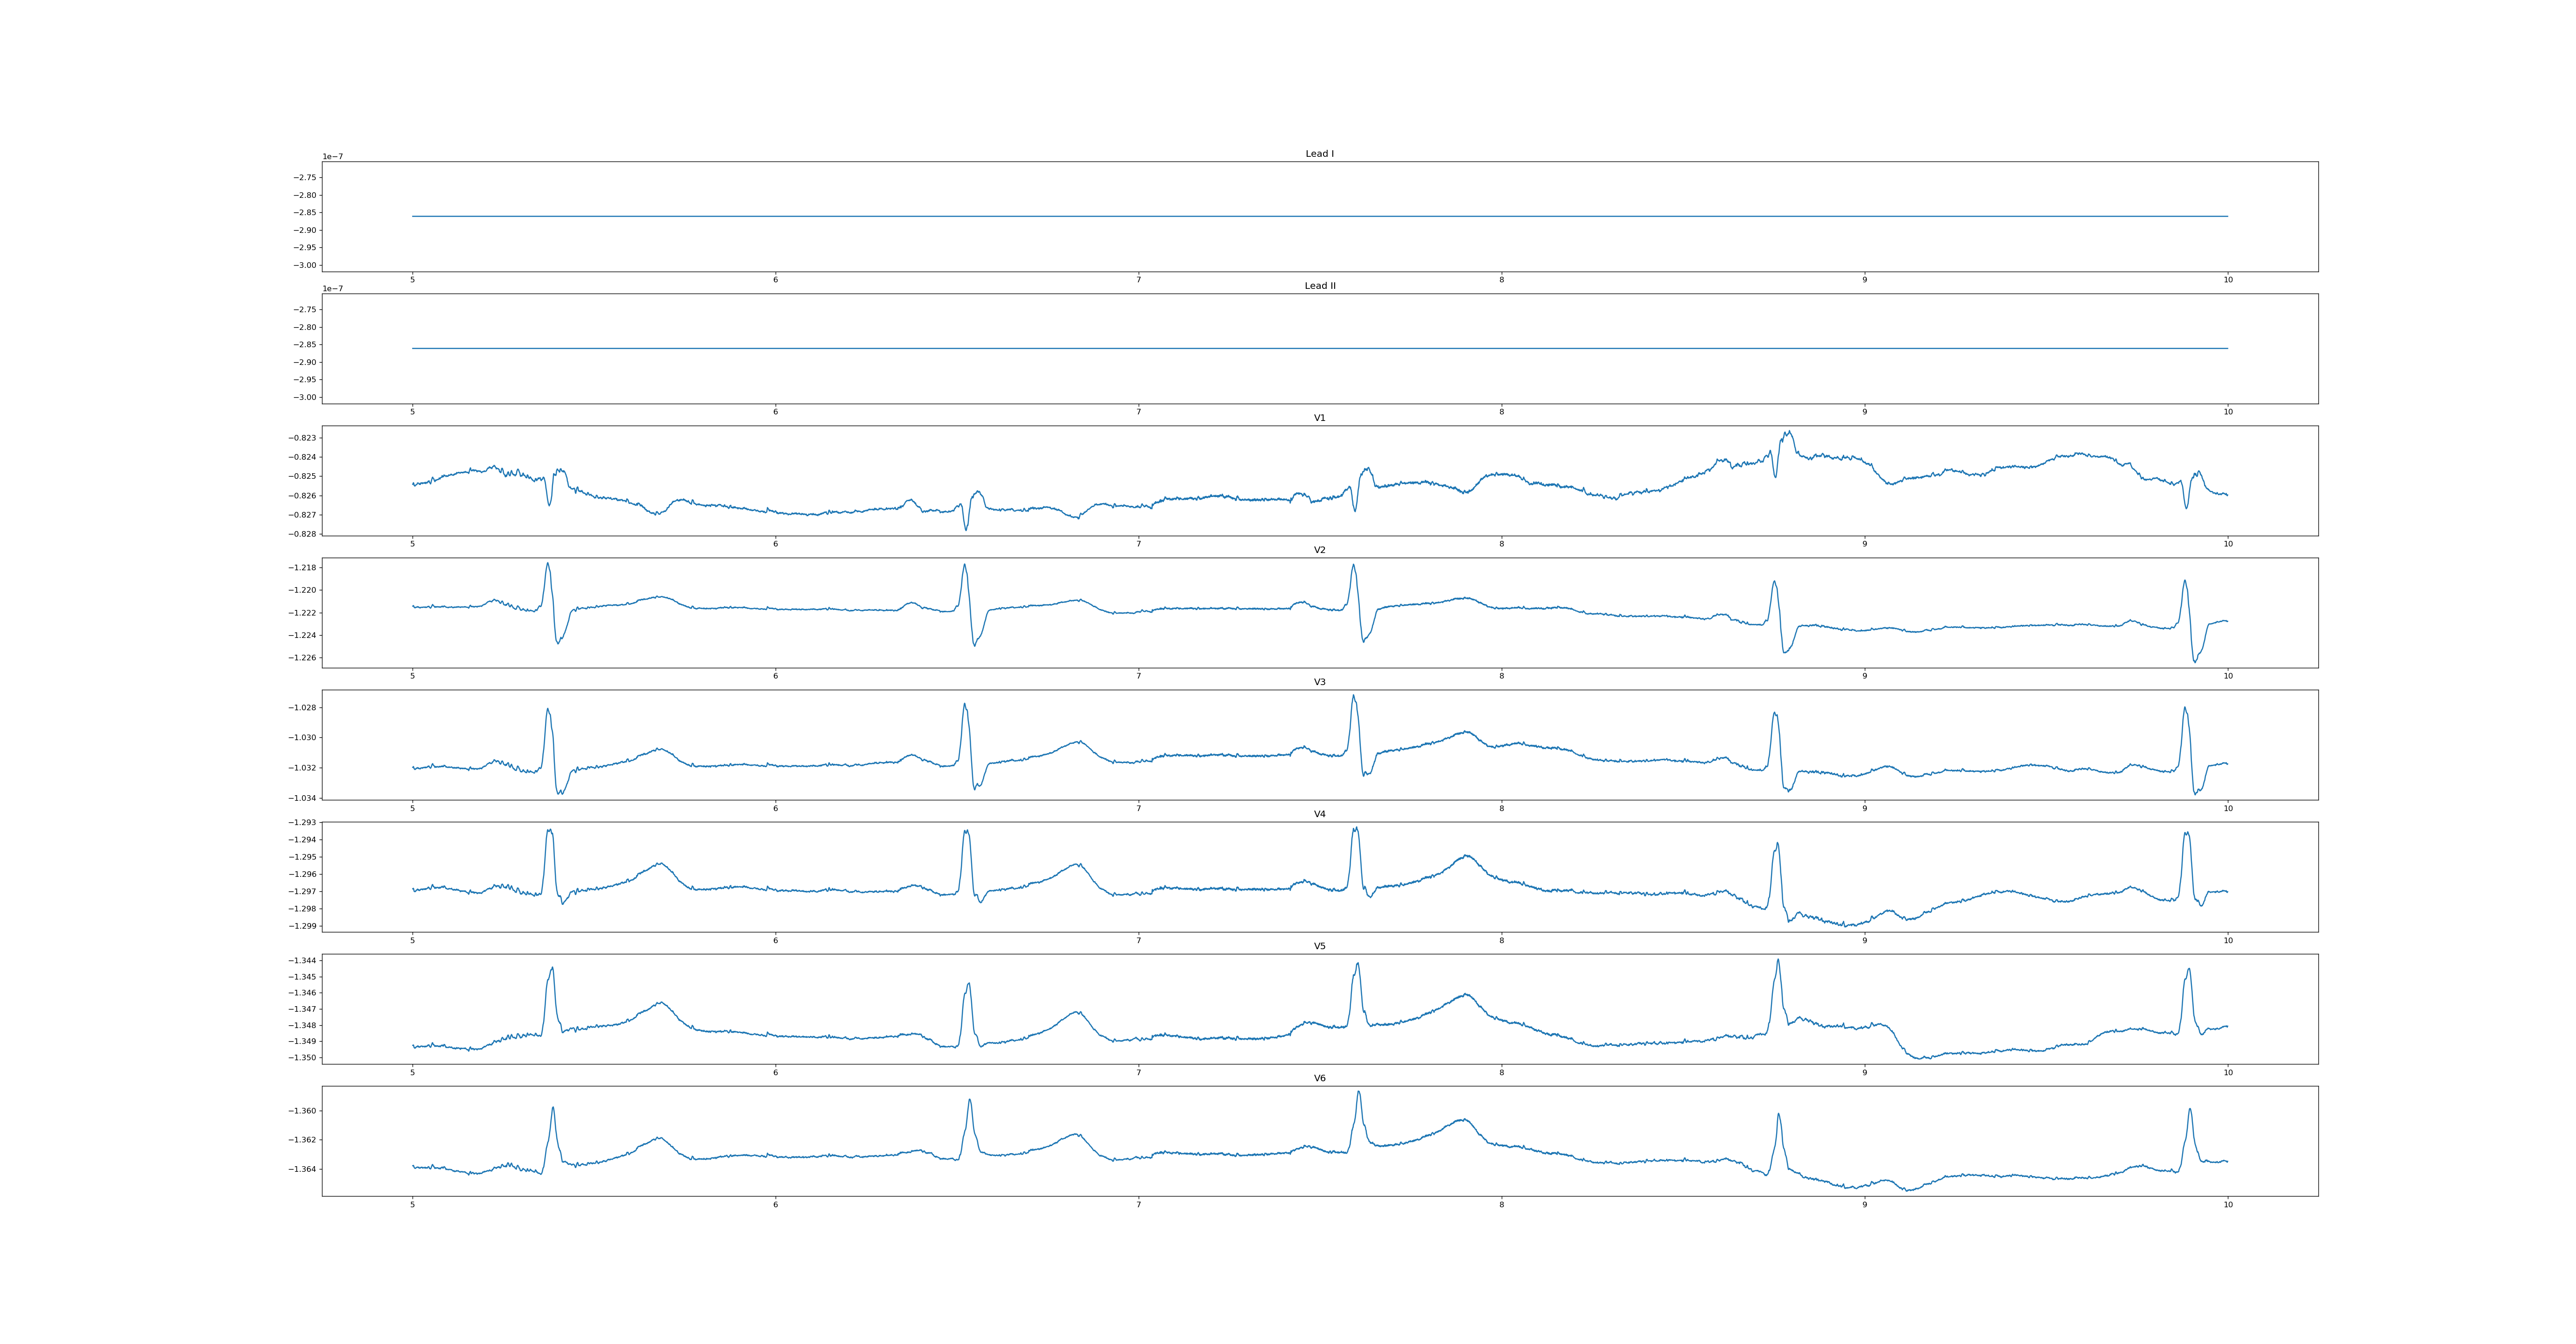Click the last R-wave peak in V4 plot

point(2186,833)
